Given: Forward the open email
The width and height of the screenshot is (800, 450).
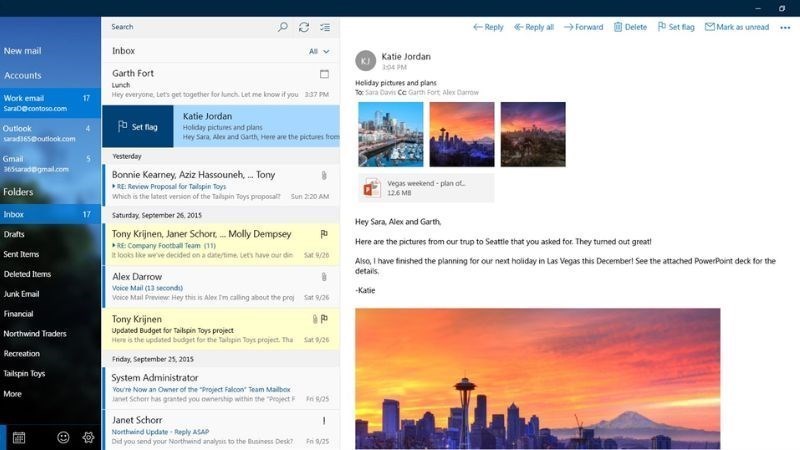Looking at the screenshot, I should click(x=583, y=27).
